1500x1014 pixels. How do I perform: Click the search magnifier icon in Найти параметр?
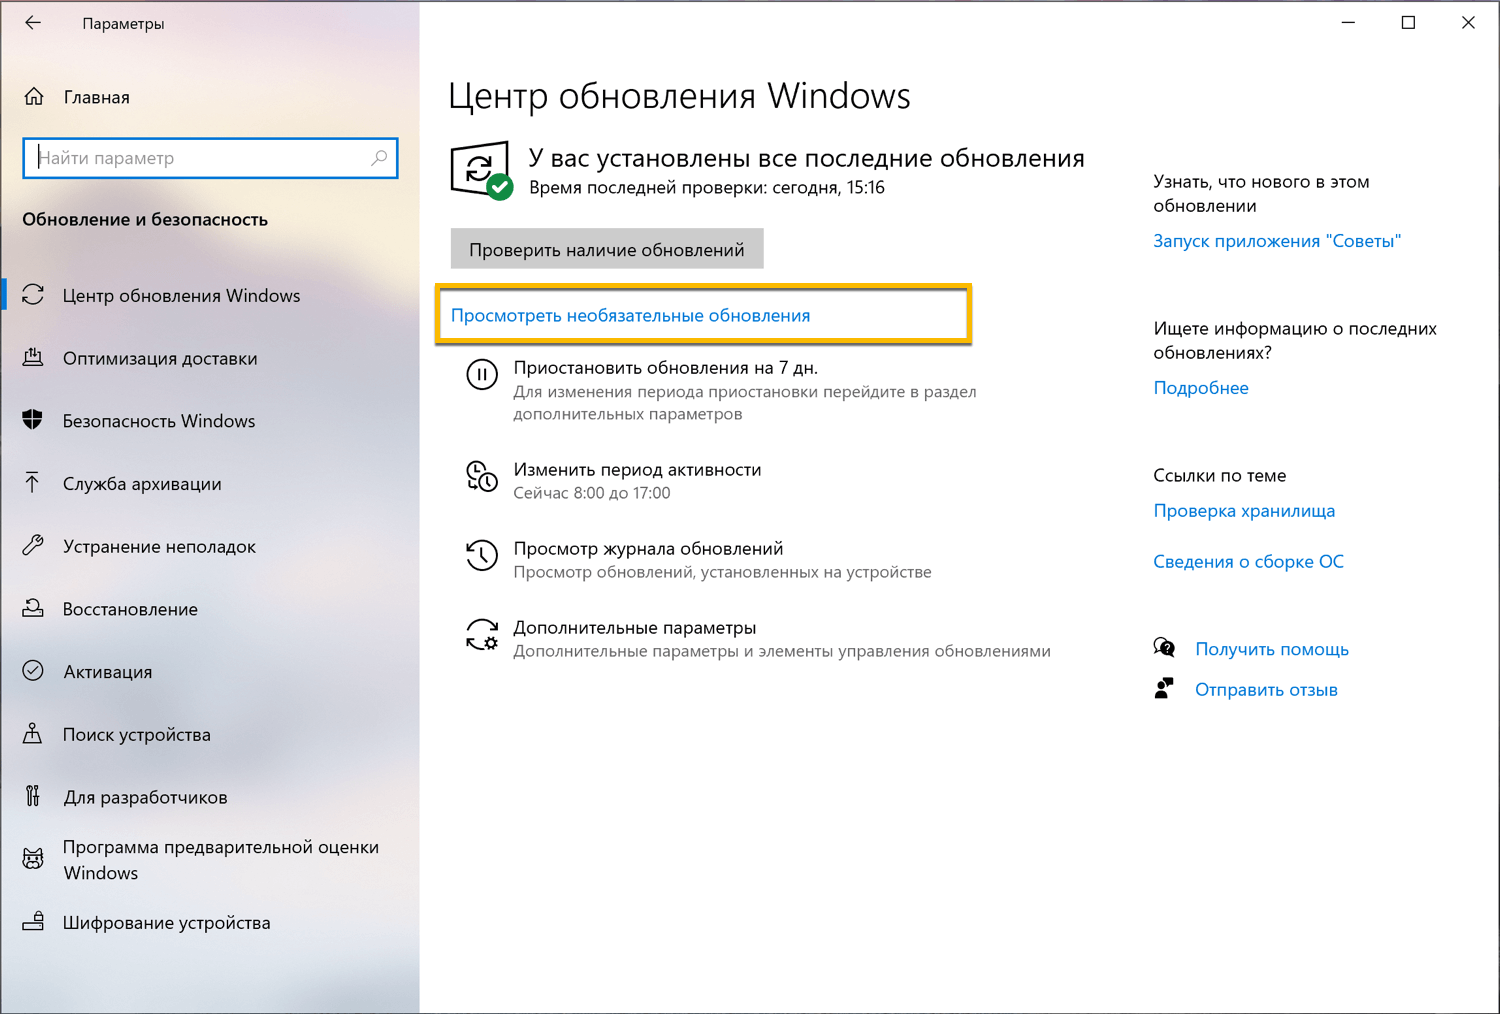pos(379,158)
